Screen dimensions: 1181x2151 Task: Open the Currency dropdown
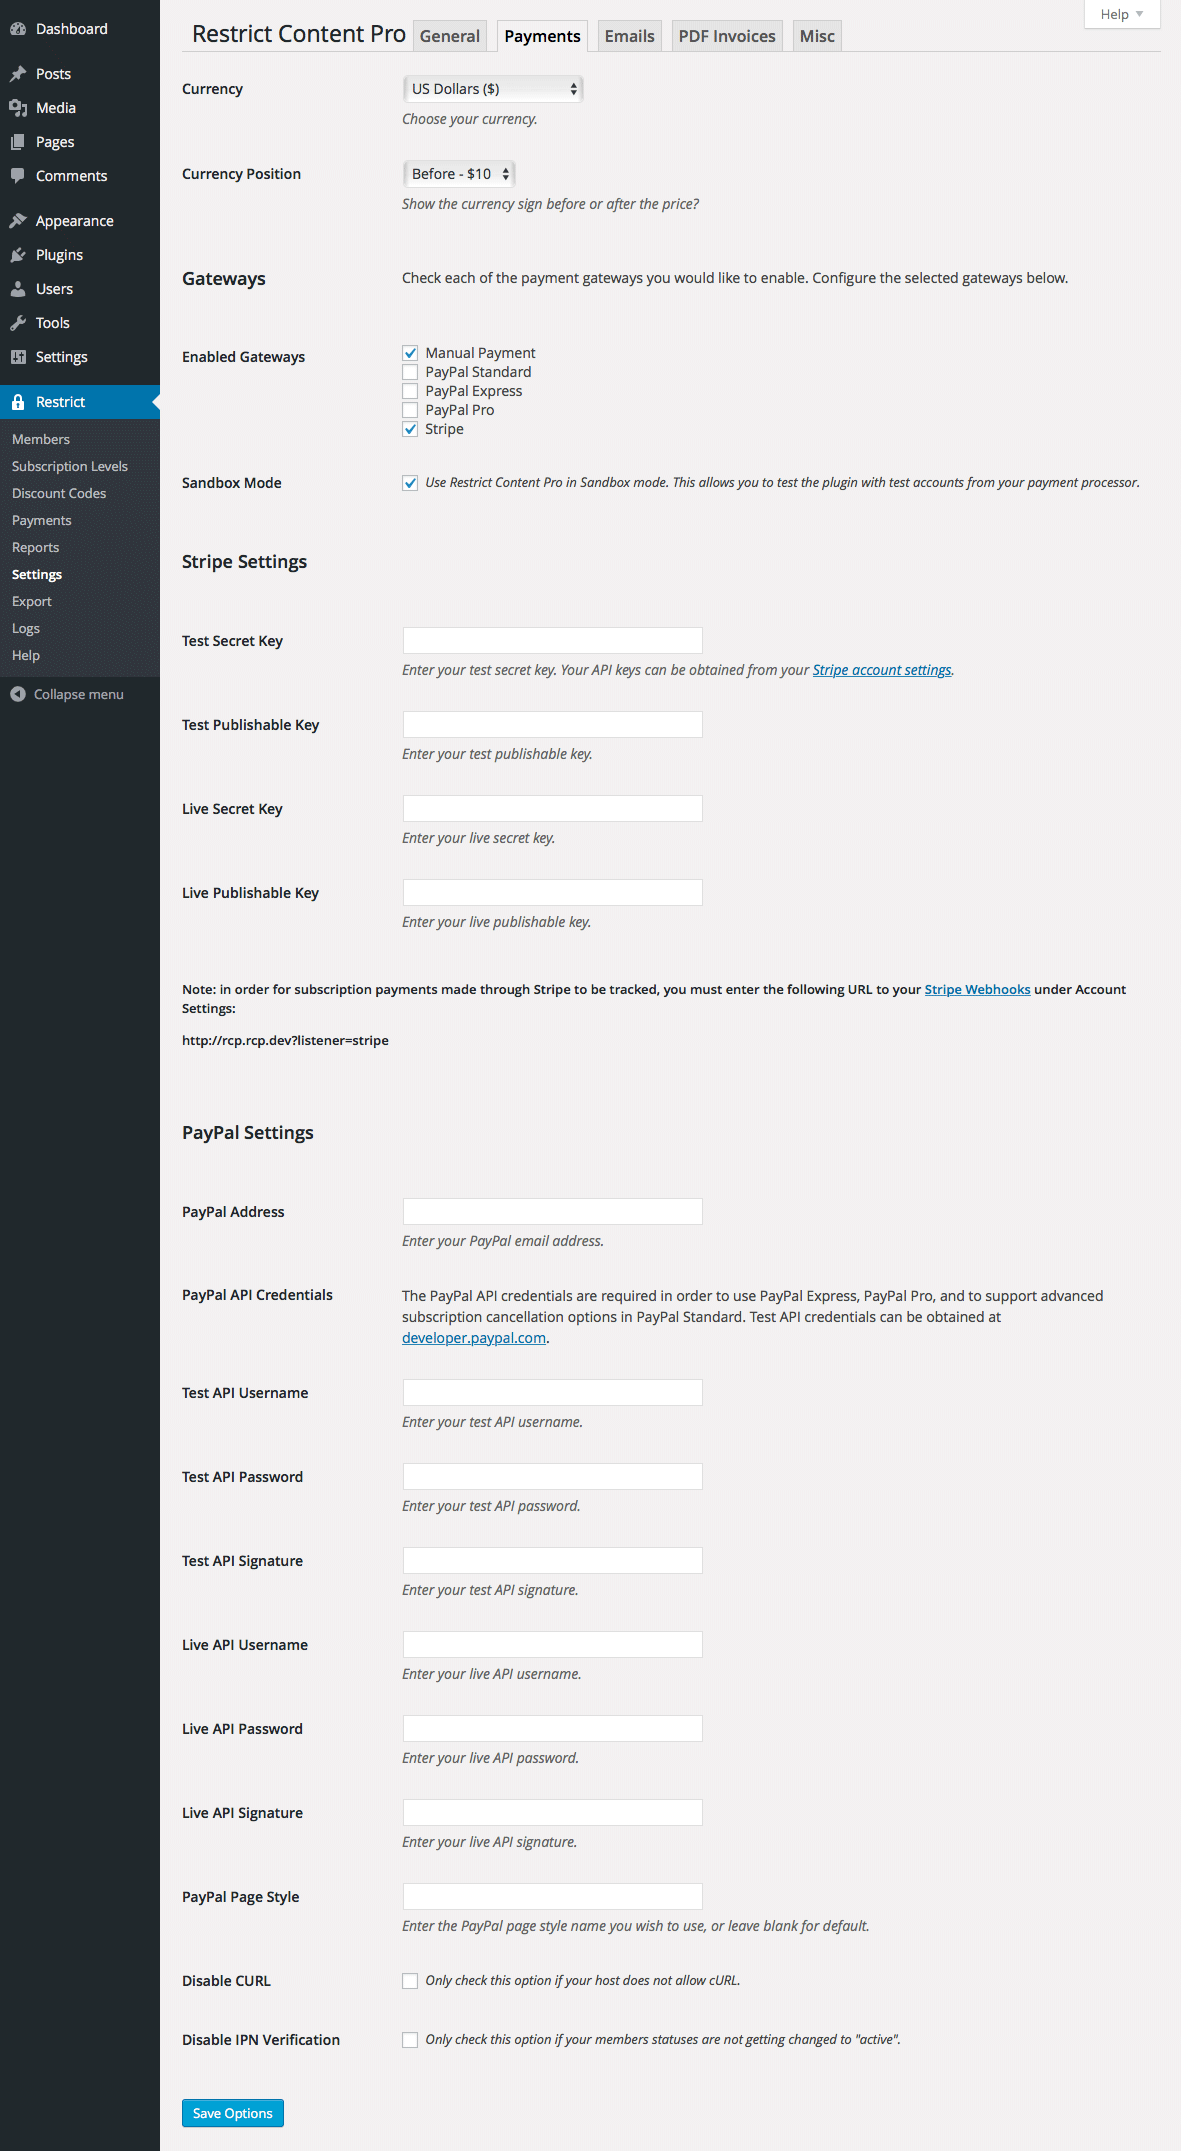tap(493, 89)
